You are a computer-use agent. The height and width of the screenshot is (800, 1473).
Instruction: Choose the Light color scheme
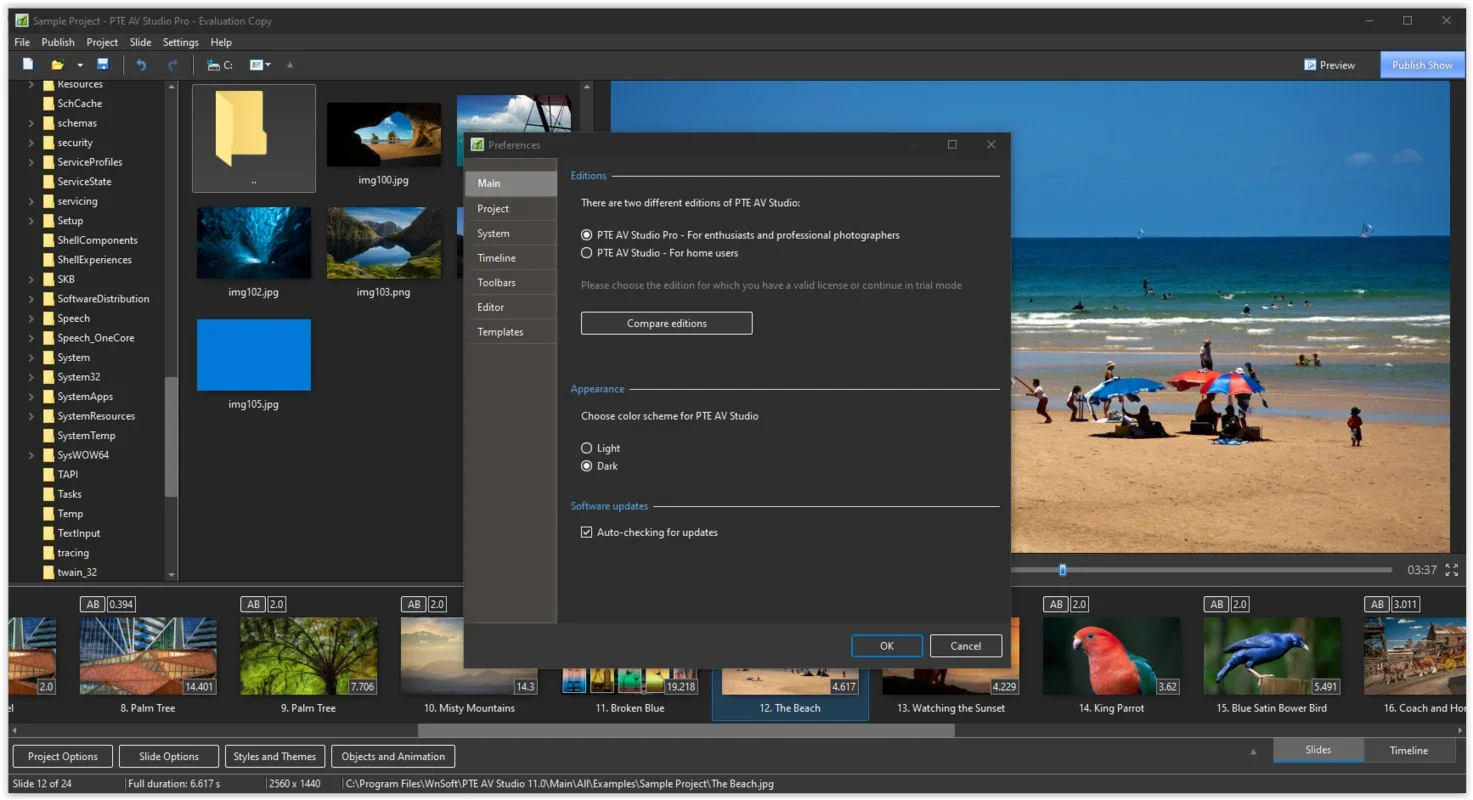pos(587,448)
